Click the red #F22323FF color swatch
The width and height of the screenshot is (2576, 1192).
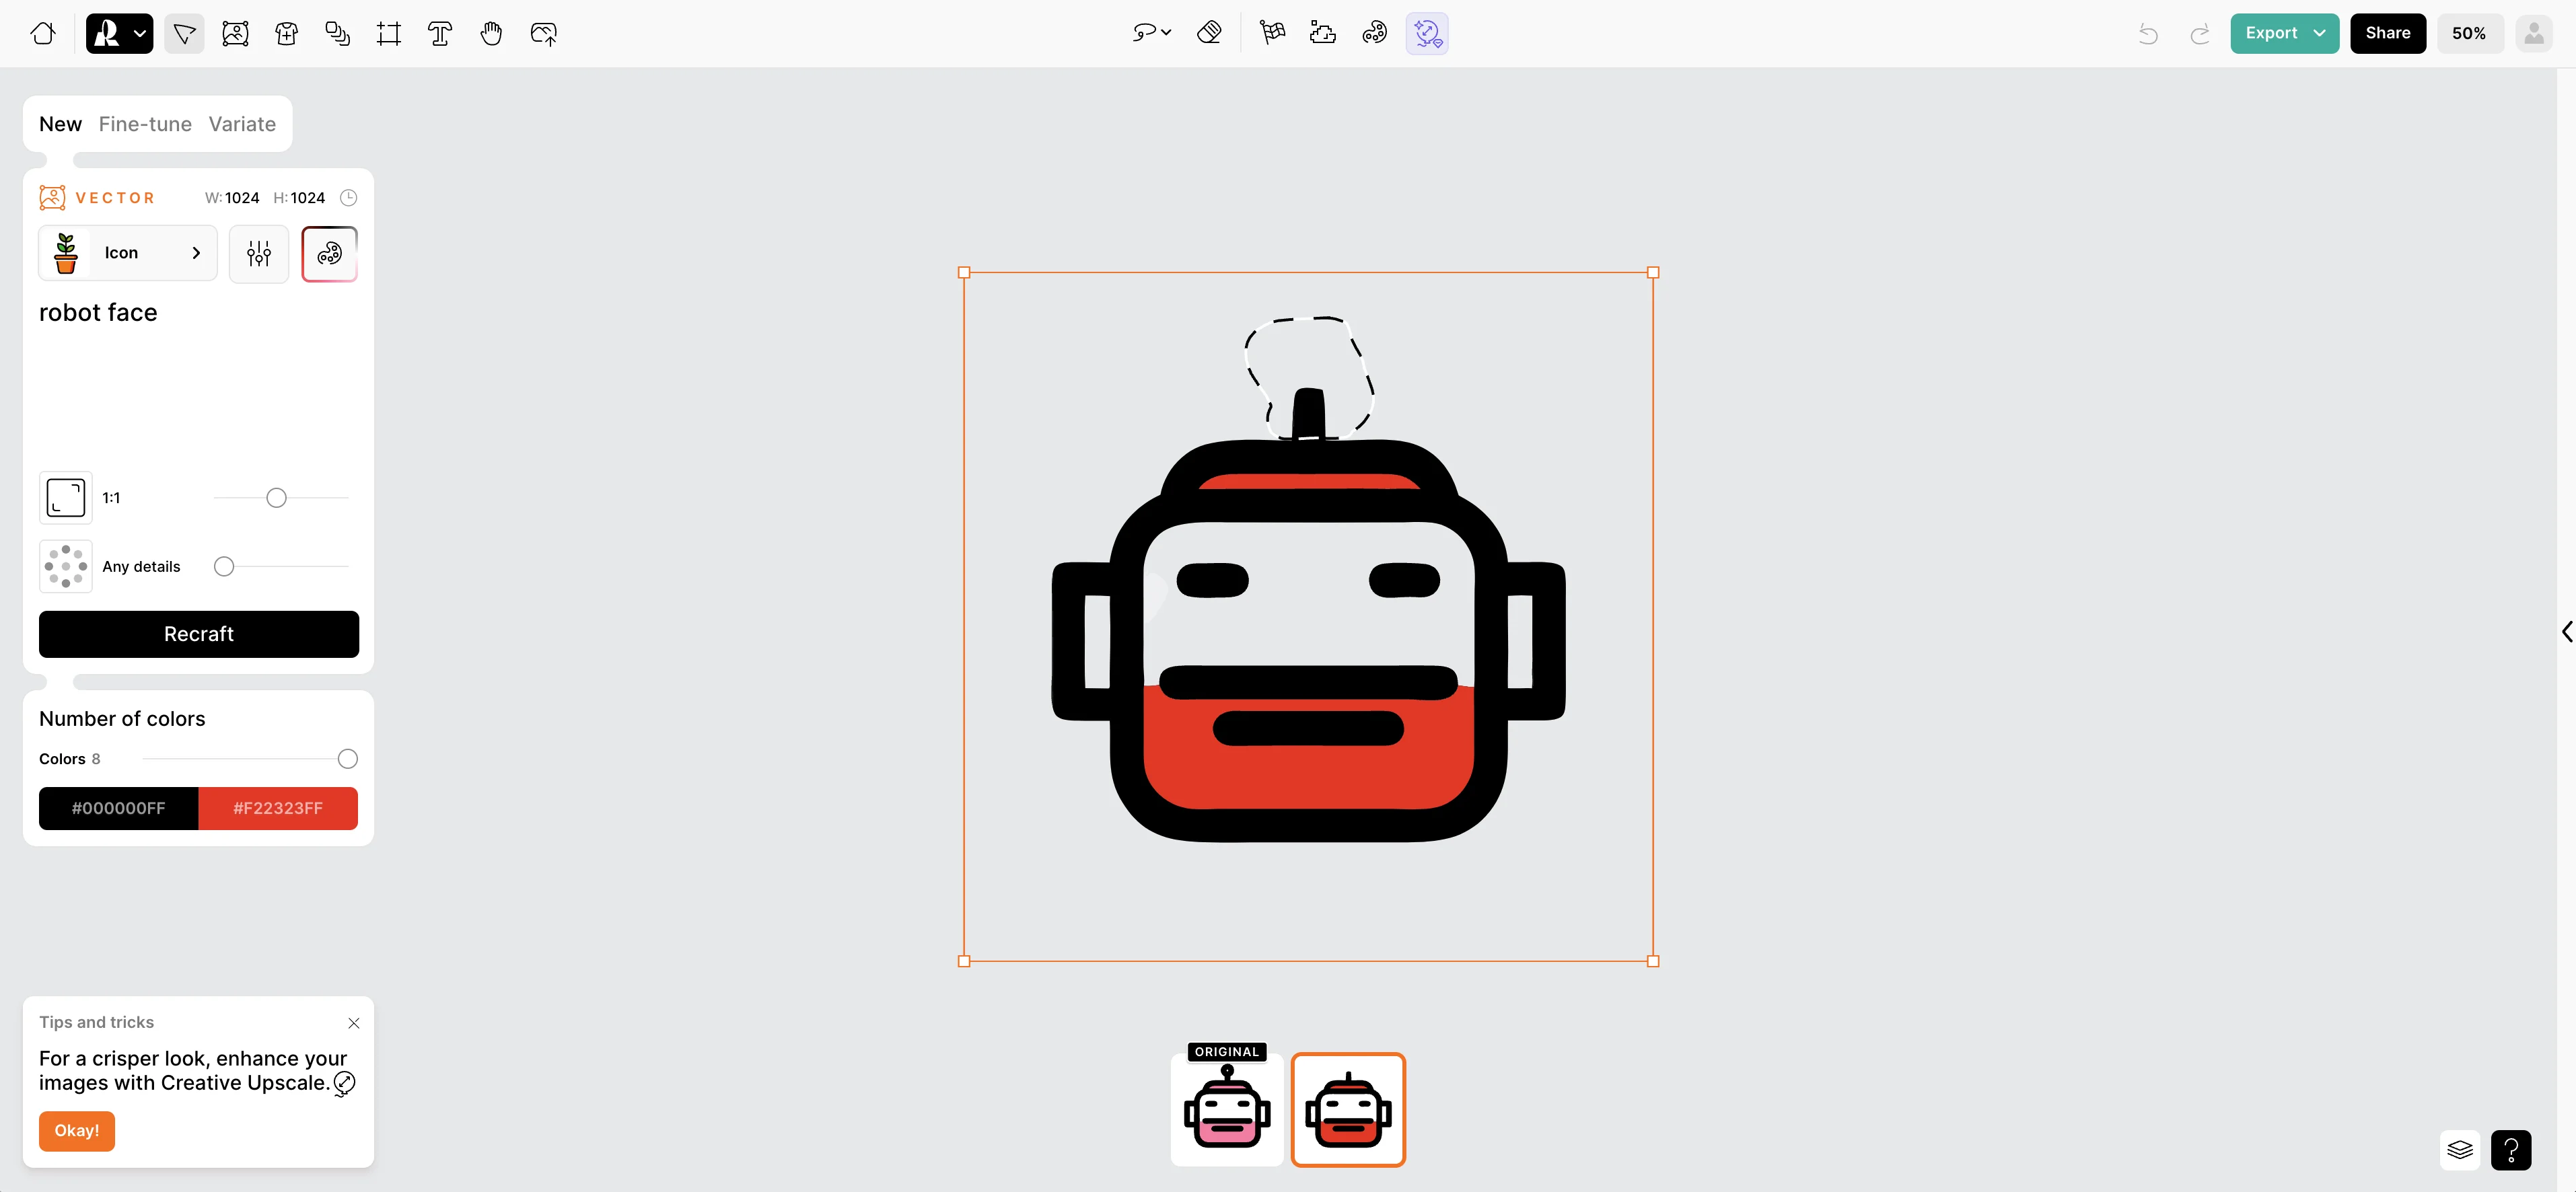[278, 808]
